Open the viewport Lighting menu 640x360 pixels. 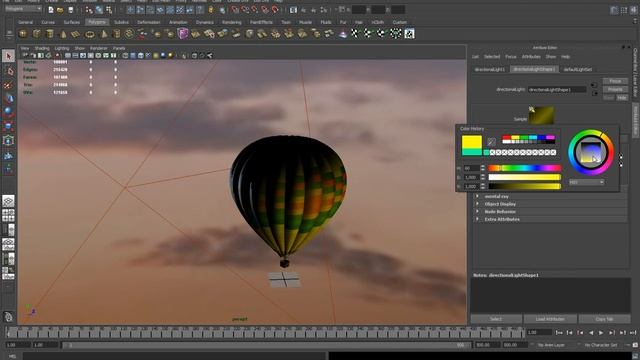click(62, 48)
